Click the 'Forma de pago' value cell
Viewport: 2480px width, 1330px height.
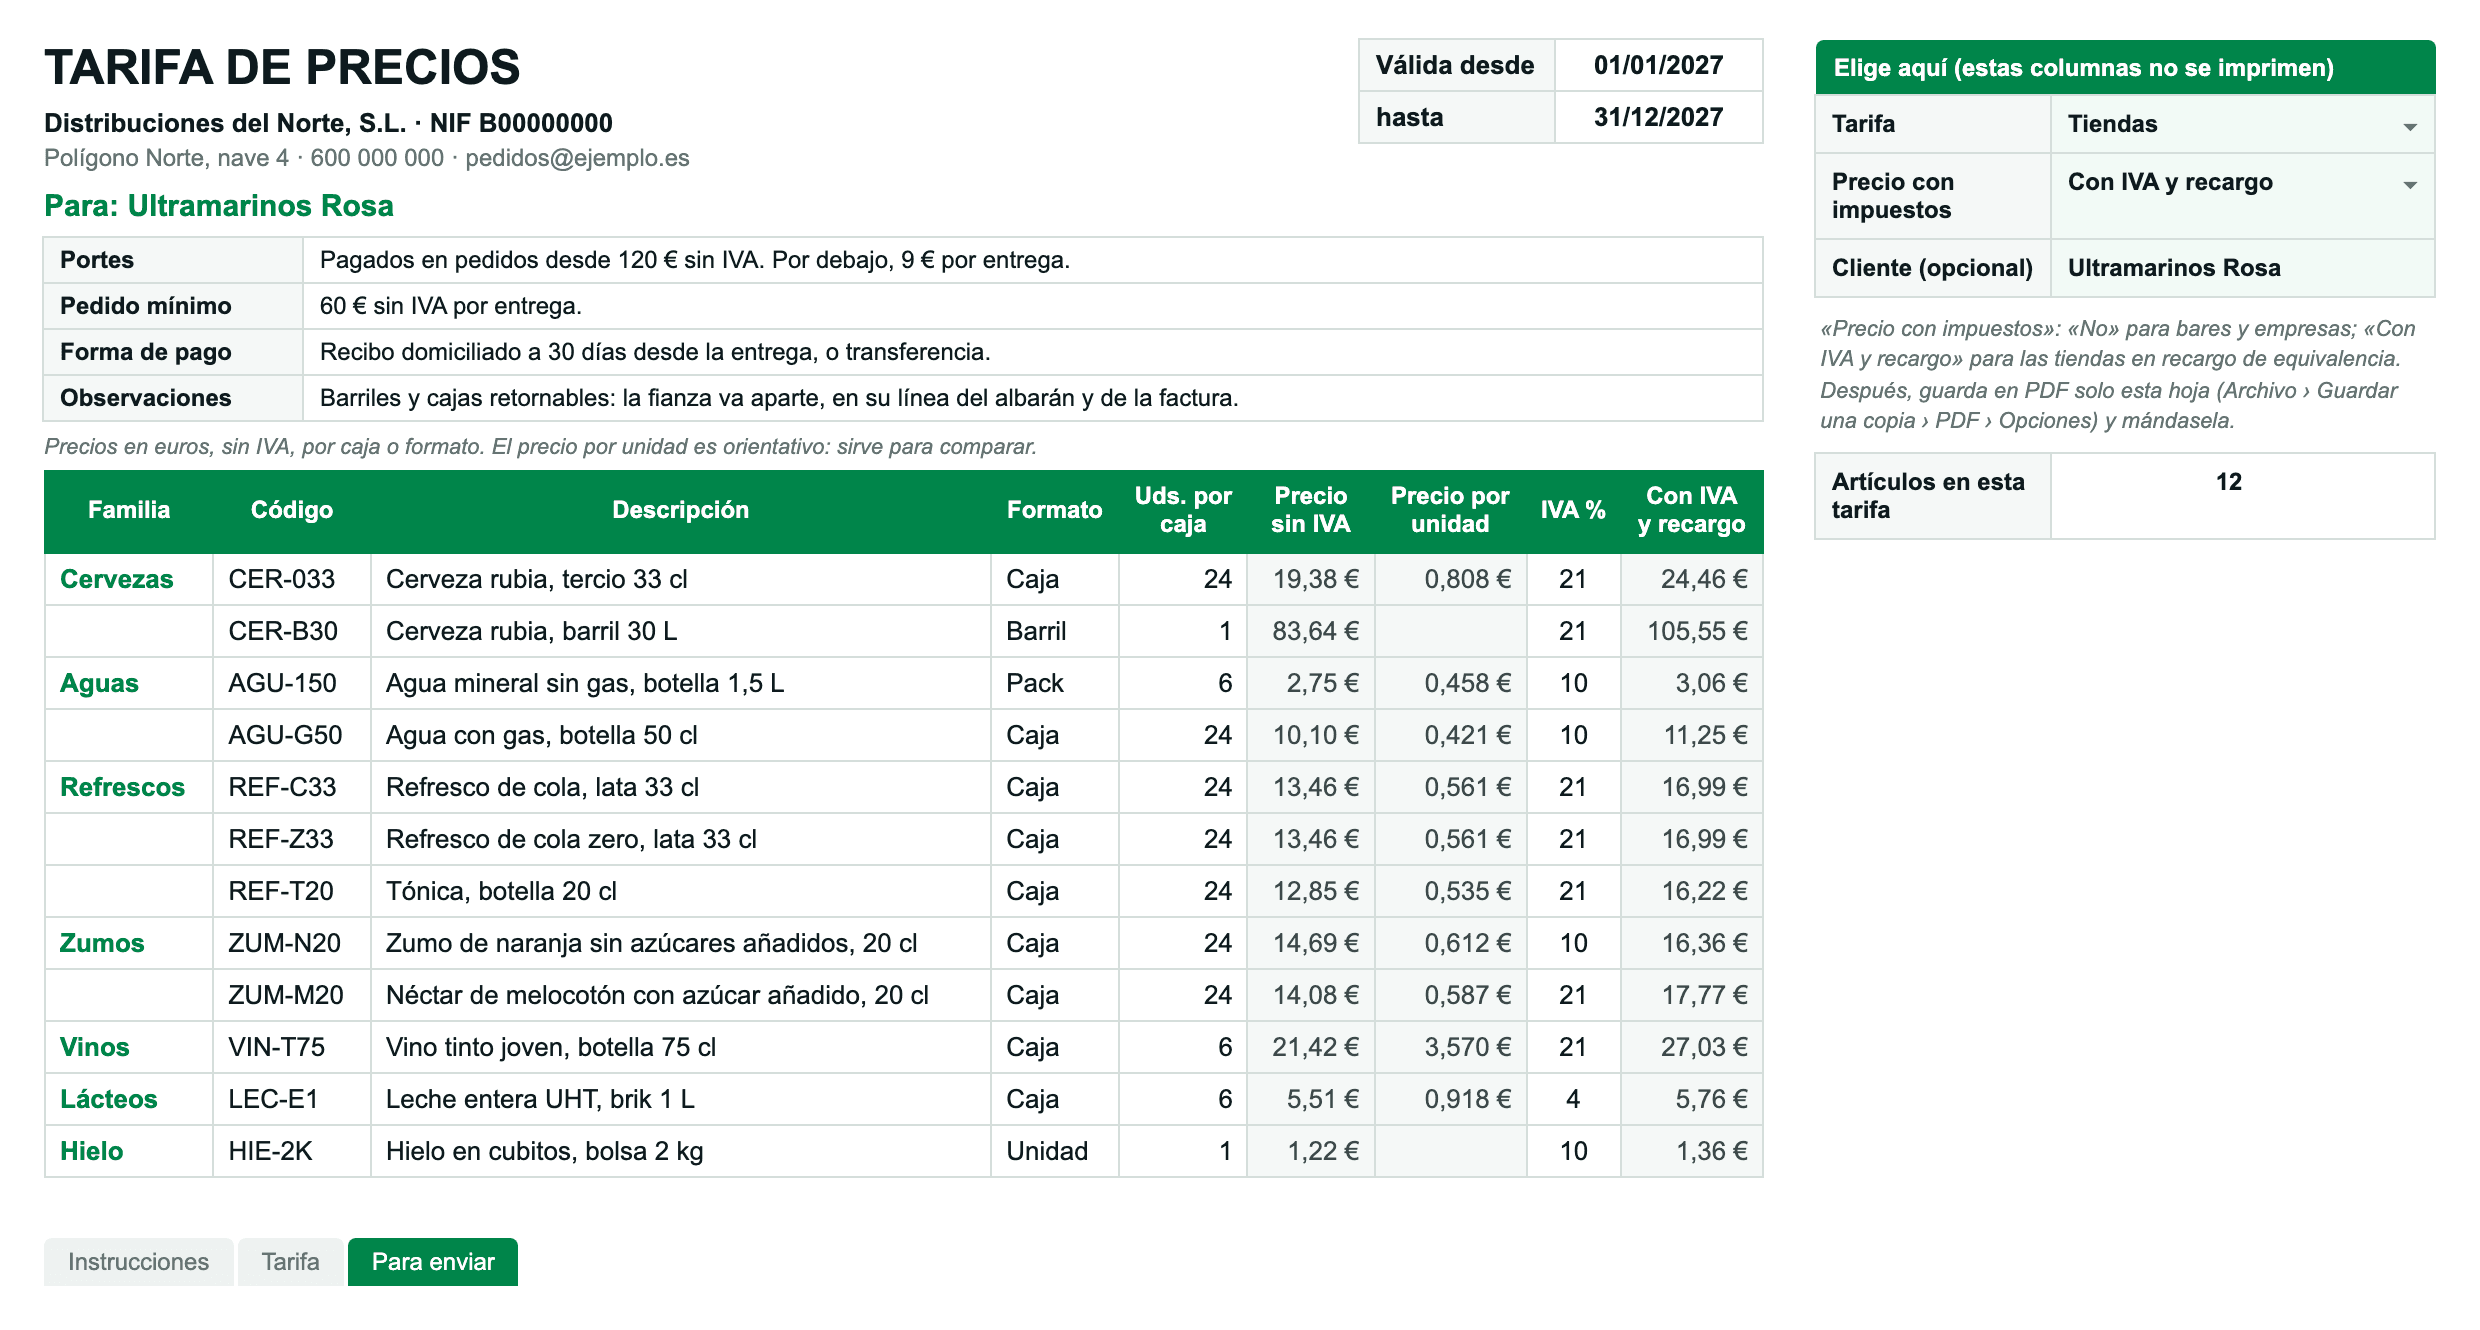(x=1032, y=352)
